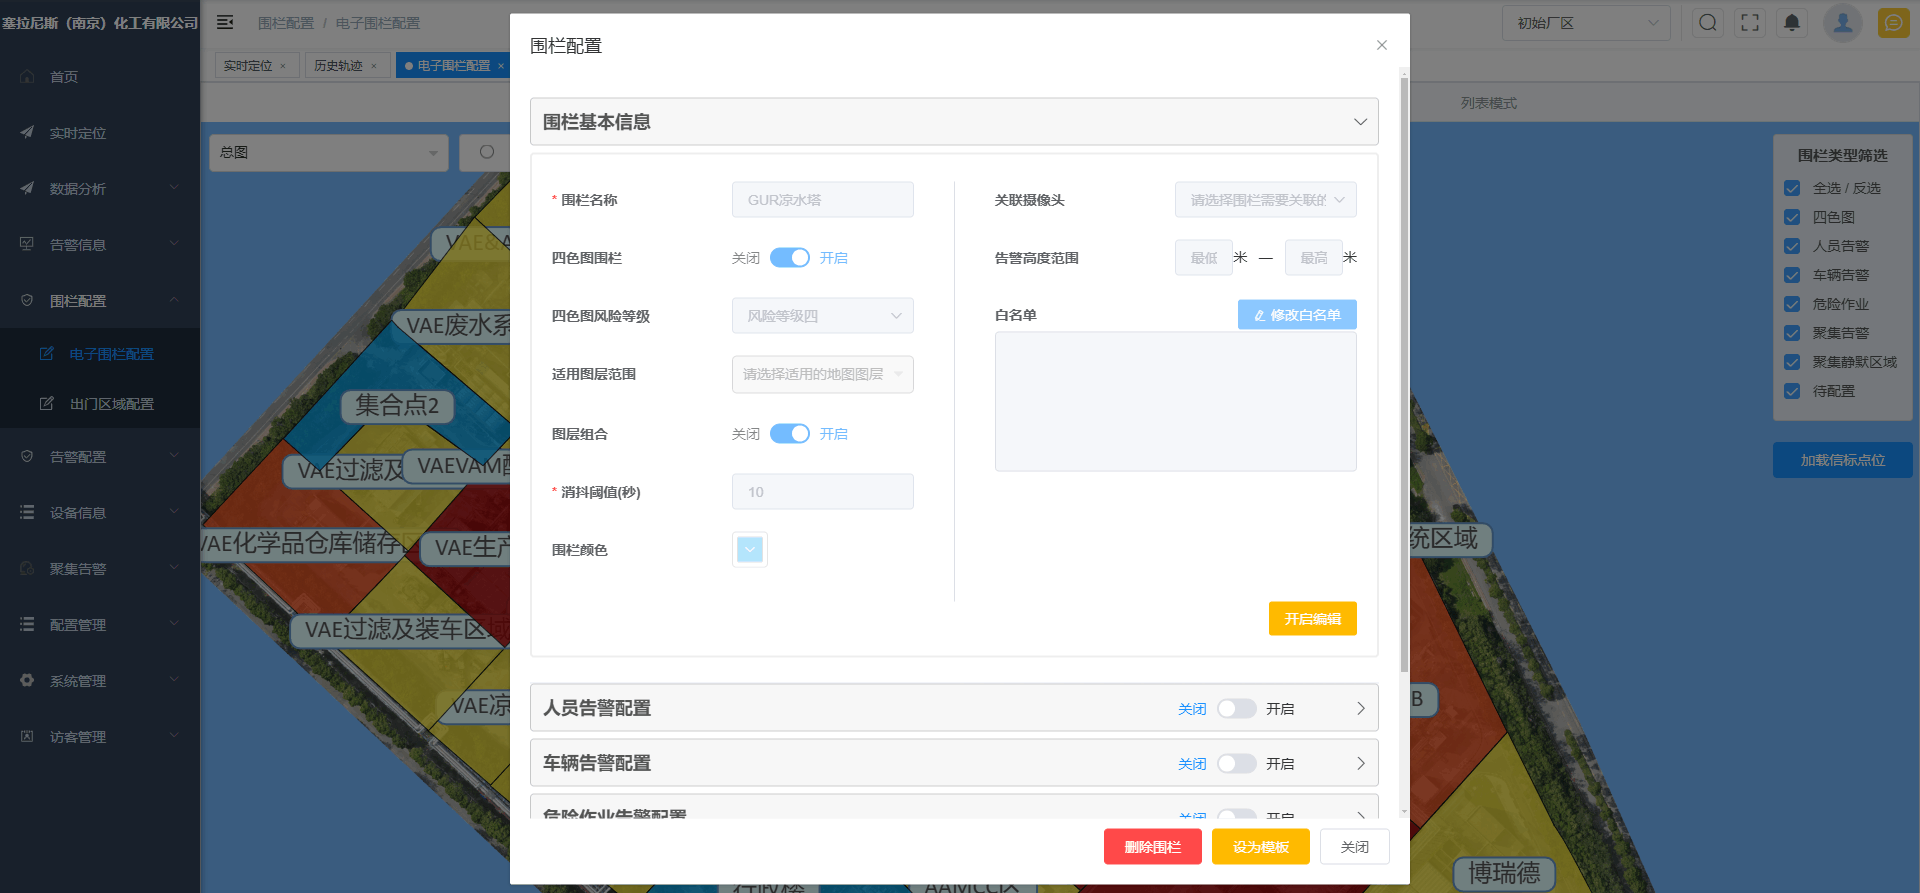1920x893 pixels.
Task: Toggle the 图层组合 switch
Action: (790, 434)
